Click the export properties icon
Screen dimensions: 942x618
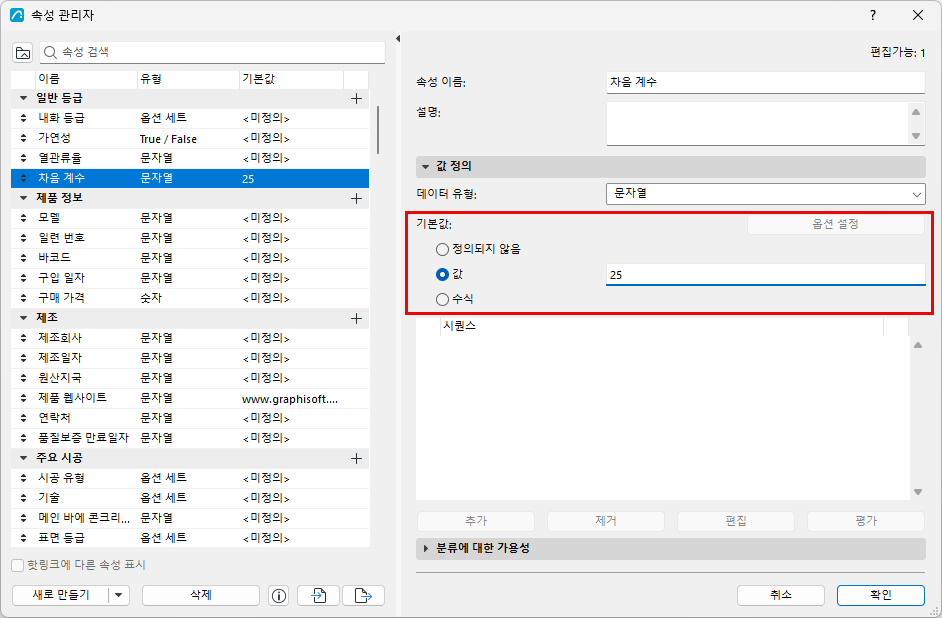point(363,595)
